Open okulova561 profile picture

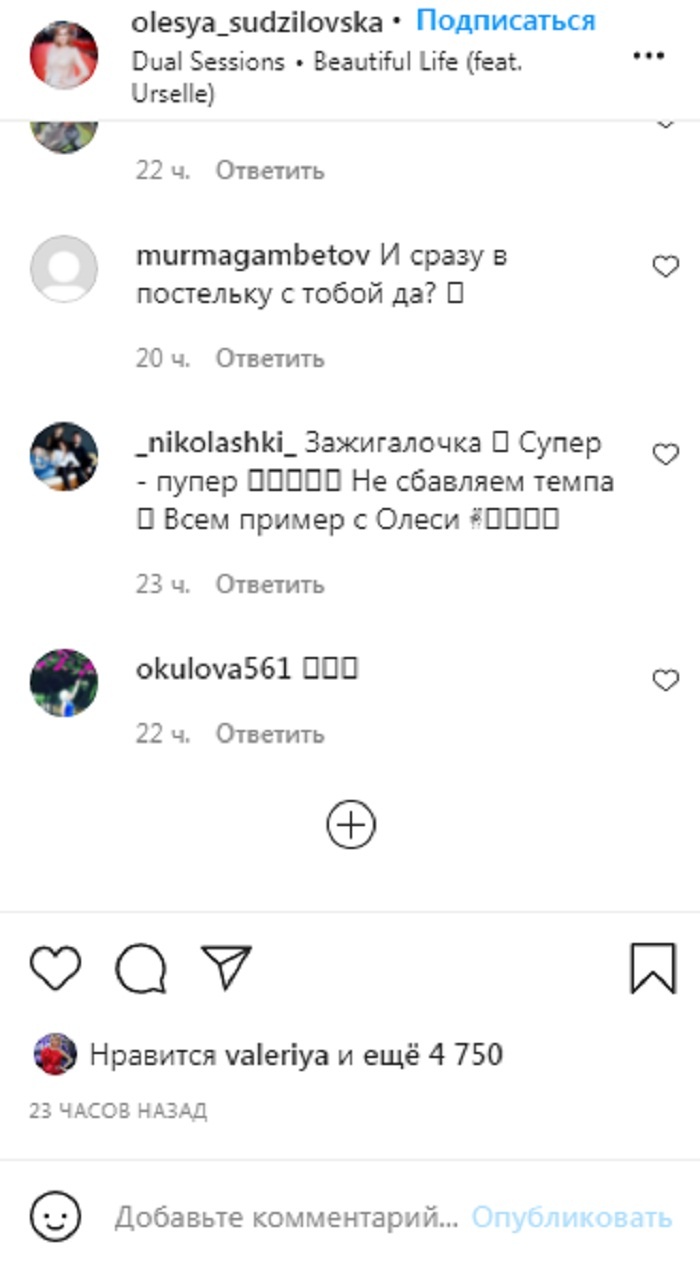64,682
